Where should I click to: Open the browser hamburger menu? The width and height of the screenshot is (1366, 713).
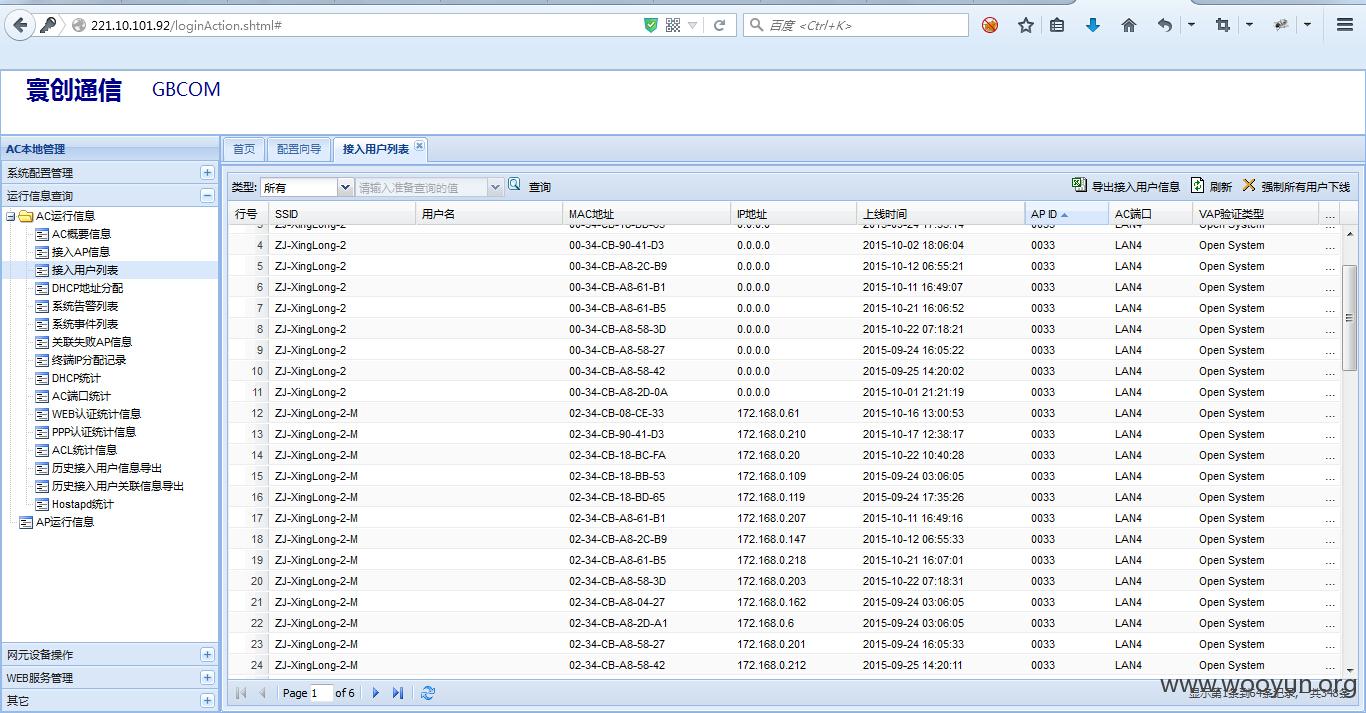[1345, 25]
